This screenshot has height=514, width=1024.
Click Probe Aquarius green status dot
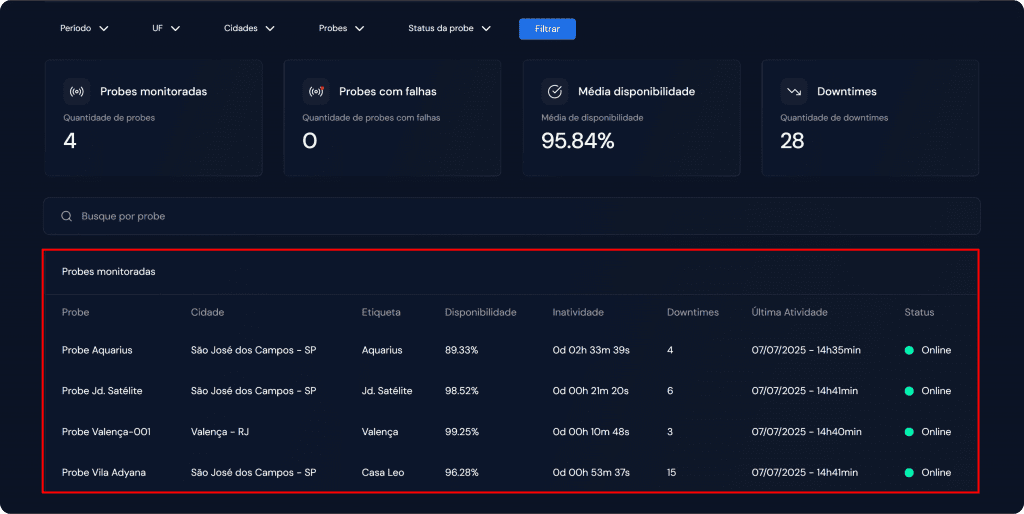point(909,350)
